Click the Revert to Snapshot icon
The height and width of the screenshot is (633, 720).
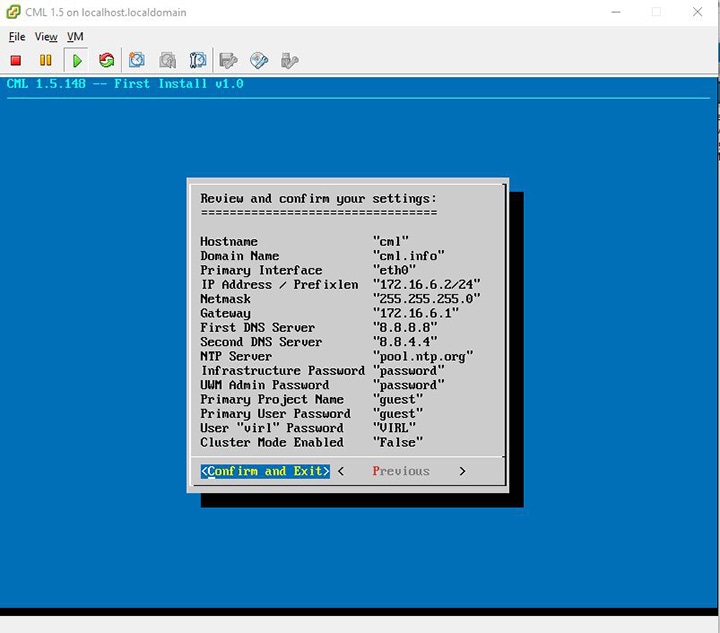168,60
